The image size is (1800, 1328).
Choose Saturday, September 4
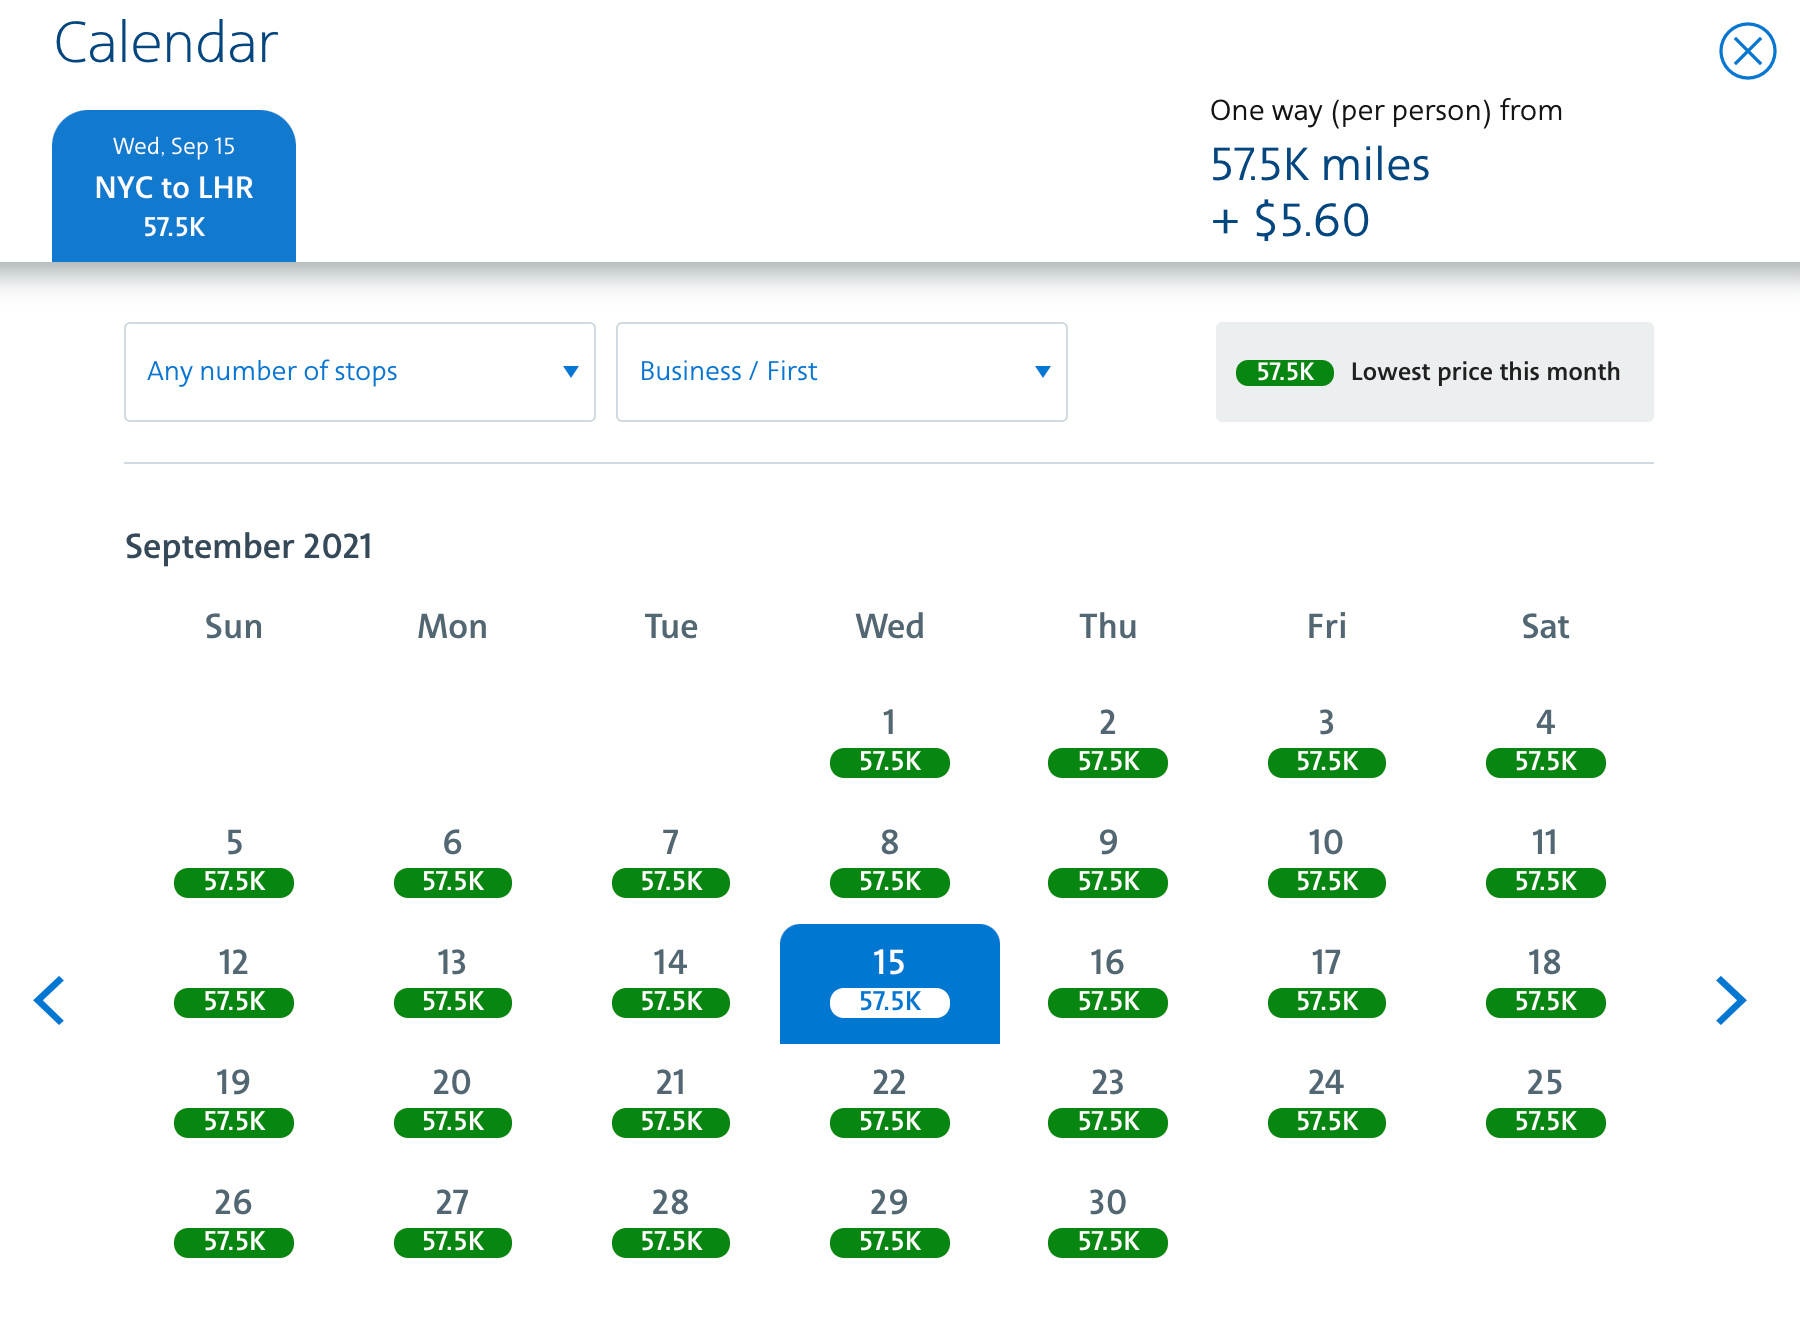click(x=1545, y=742)
